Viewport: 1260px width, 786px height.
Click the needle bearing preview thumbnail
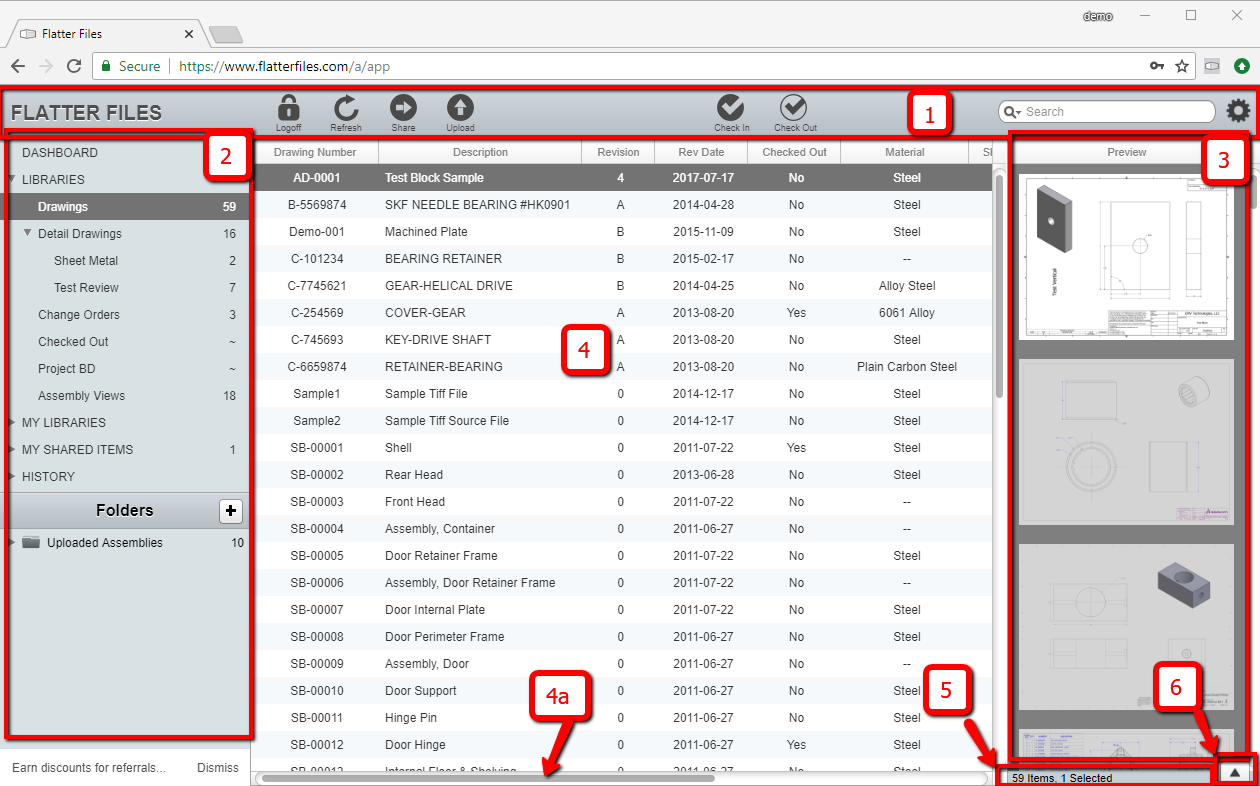[1126, 442]
